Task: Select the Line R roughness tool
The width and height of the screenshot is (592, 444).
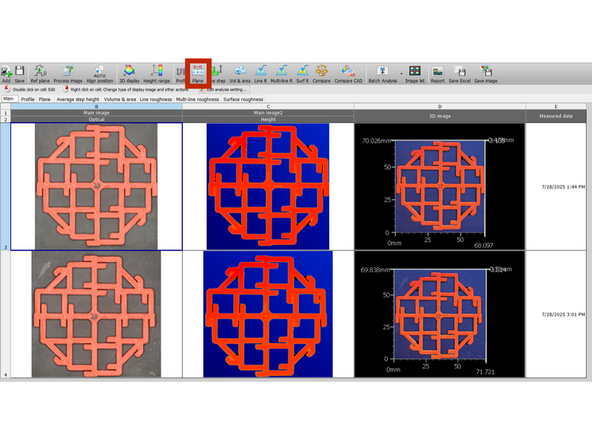Action: [x=261, y=74]
